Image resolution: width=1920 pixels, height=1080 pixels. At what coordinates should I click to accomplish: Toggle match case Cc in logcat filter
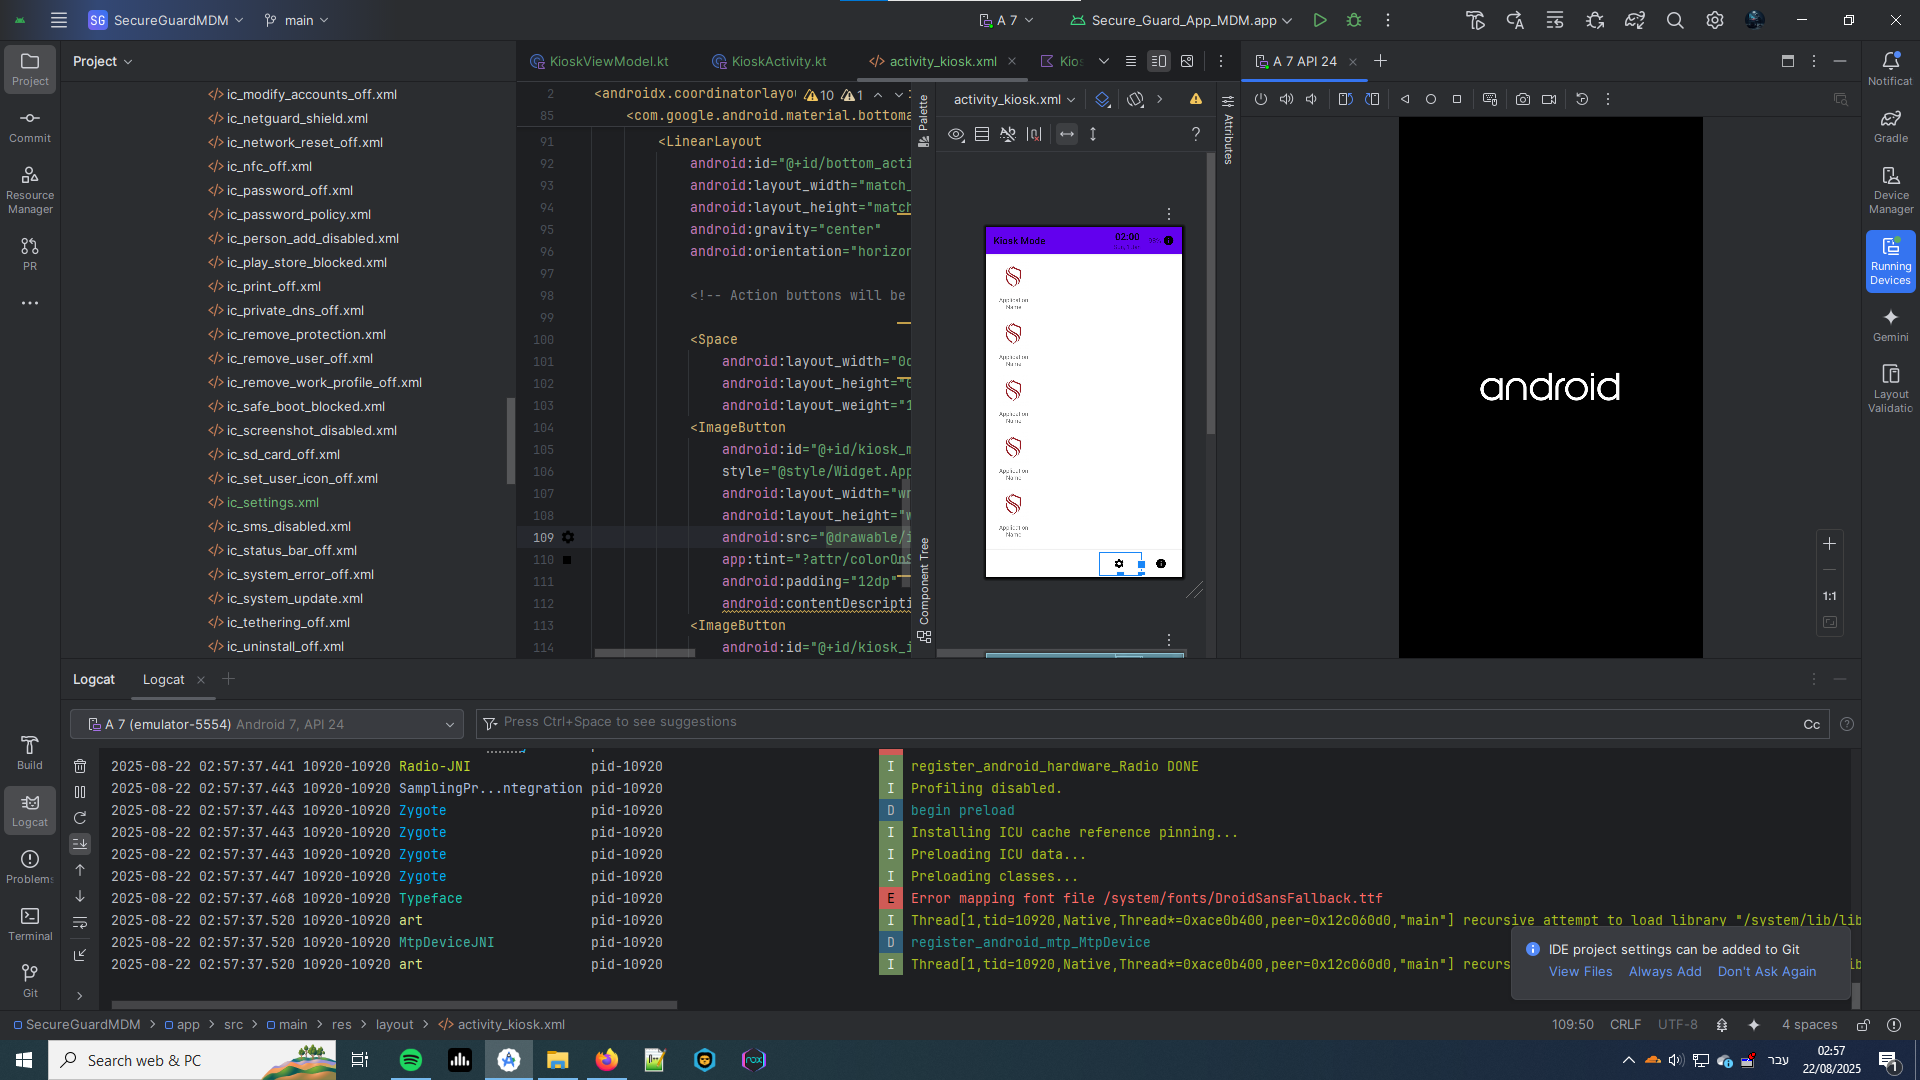coord(1812,725)
